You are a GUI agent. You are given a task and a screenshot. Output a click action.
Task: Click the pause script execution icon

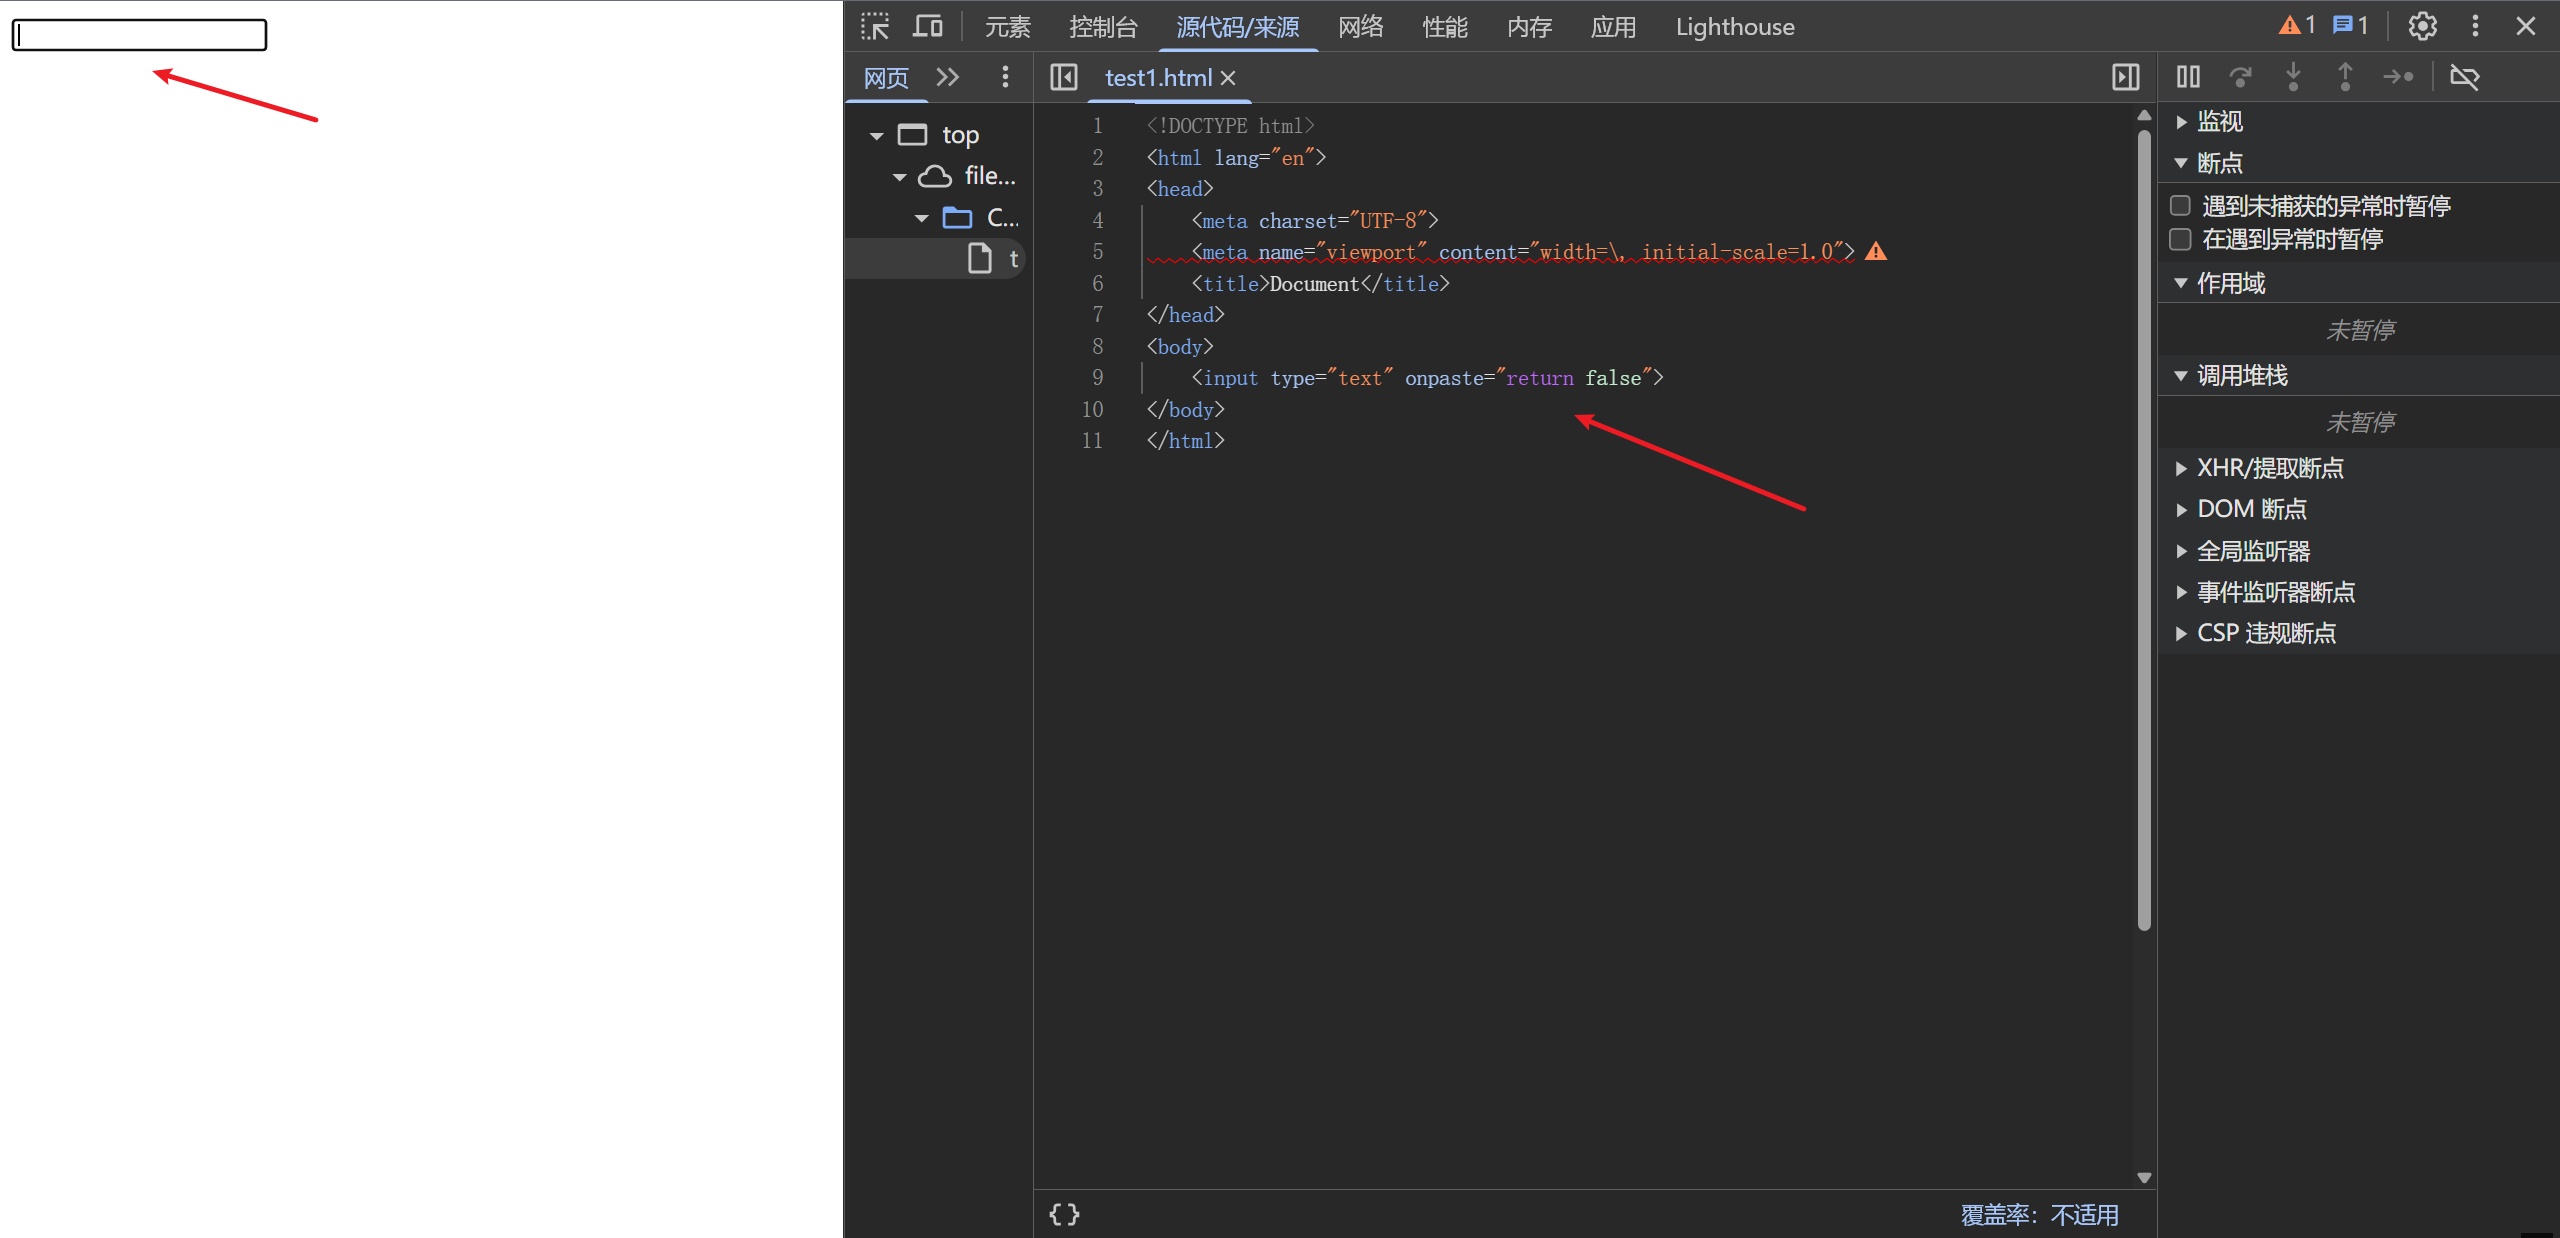pyautogui.click(x=2188, y=77)
